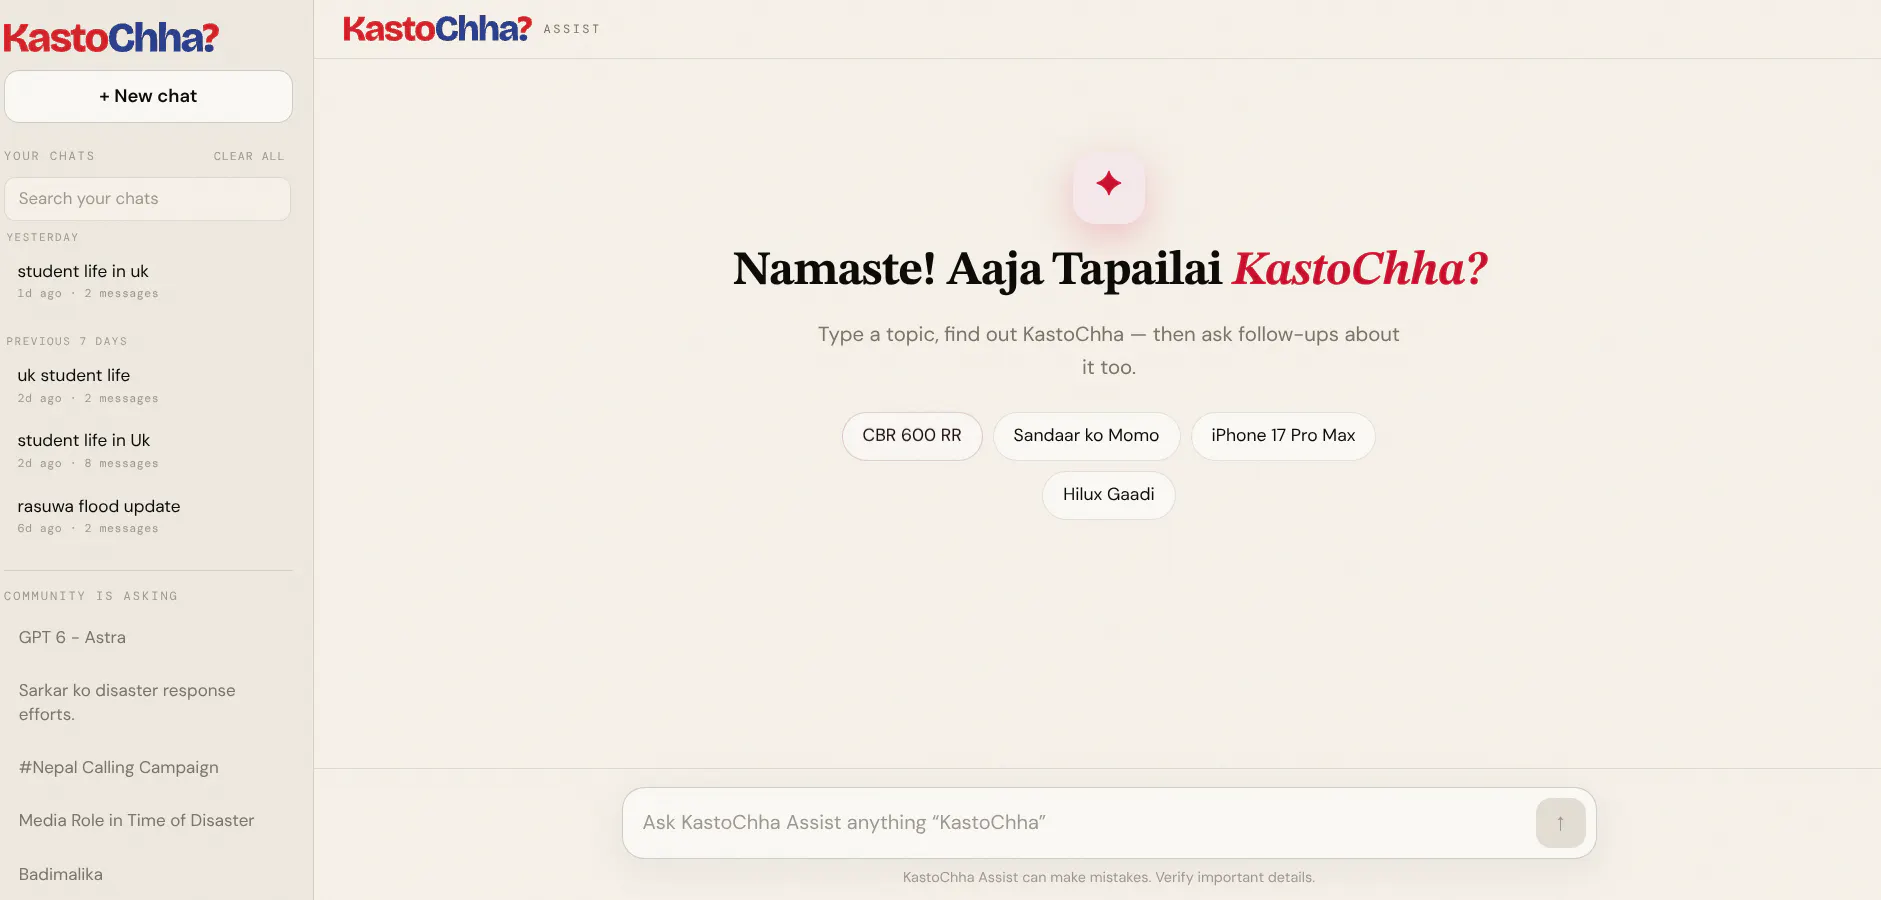This screenshot has width=1881, height=900.
Task: Open the 'student life in uk' chat
Action: pos(148,281)
